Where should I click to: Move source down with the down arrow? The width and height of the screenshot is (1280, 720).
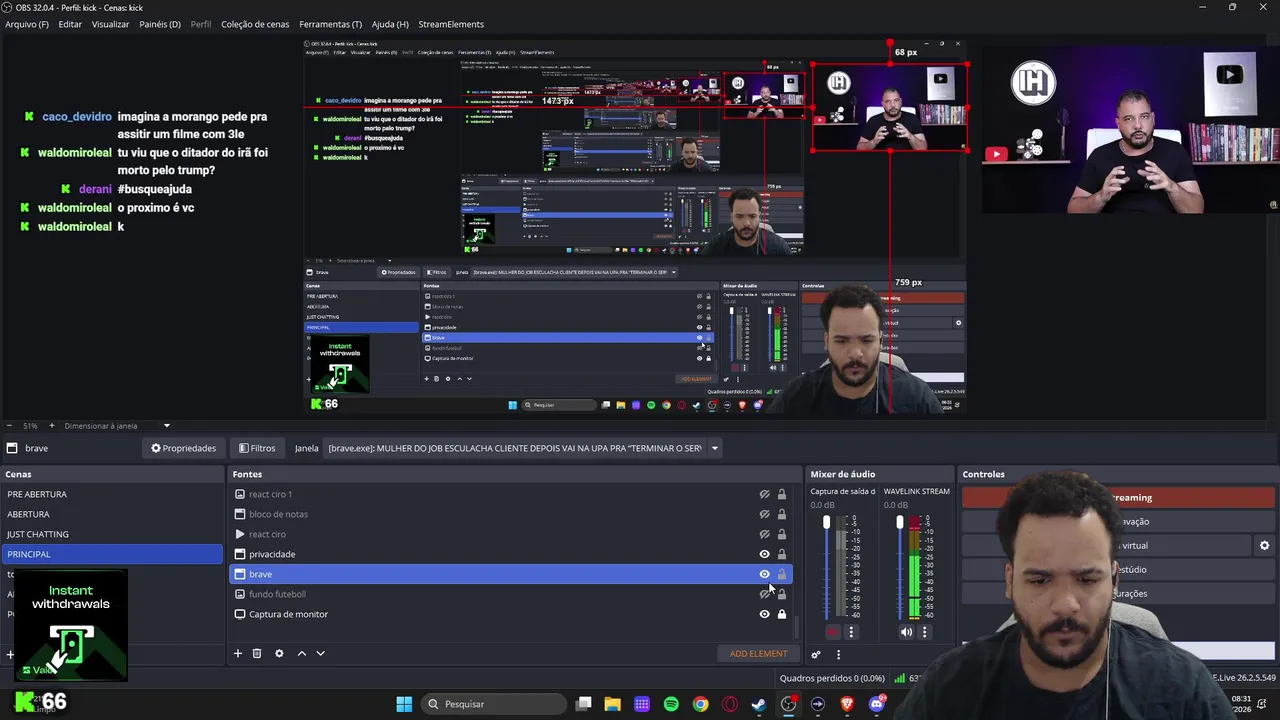320,653
